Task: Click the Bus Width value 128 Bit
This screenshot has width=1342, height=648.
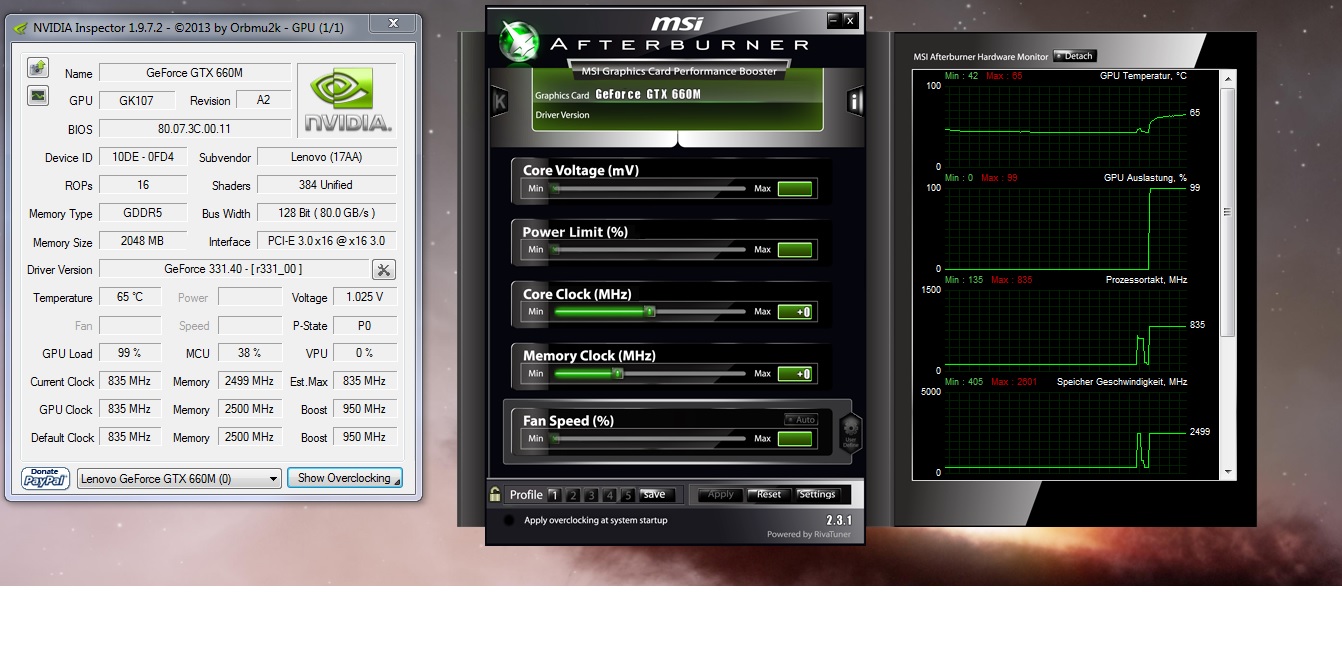Action: (327, 213)
